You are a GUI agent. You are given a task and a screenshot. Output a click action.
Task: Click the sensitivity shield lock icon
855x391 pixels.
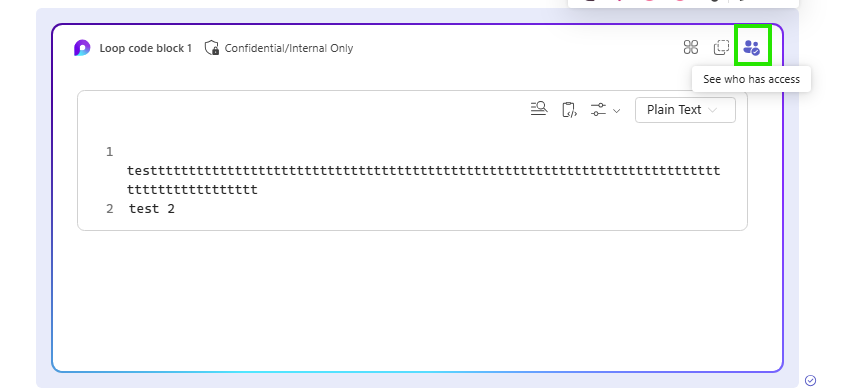(x=212, y=48)
